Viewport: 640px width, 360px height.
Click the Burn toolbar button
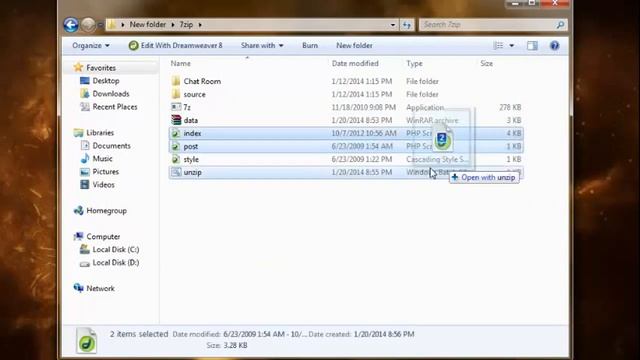click(310, 45)
